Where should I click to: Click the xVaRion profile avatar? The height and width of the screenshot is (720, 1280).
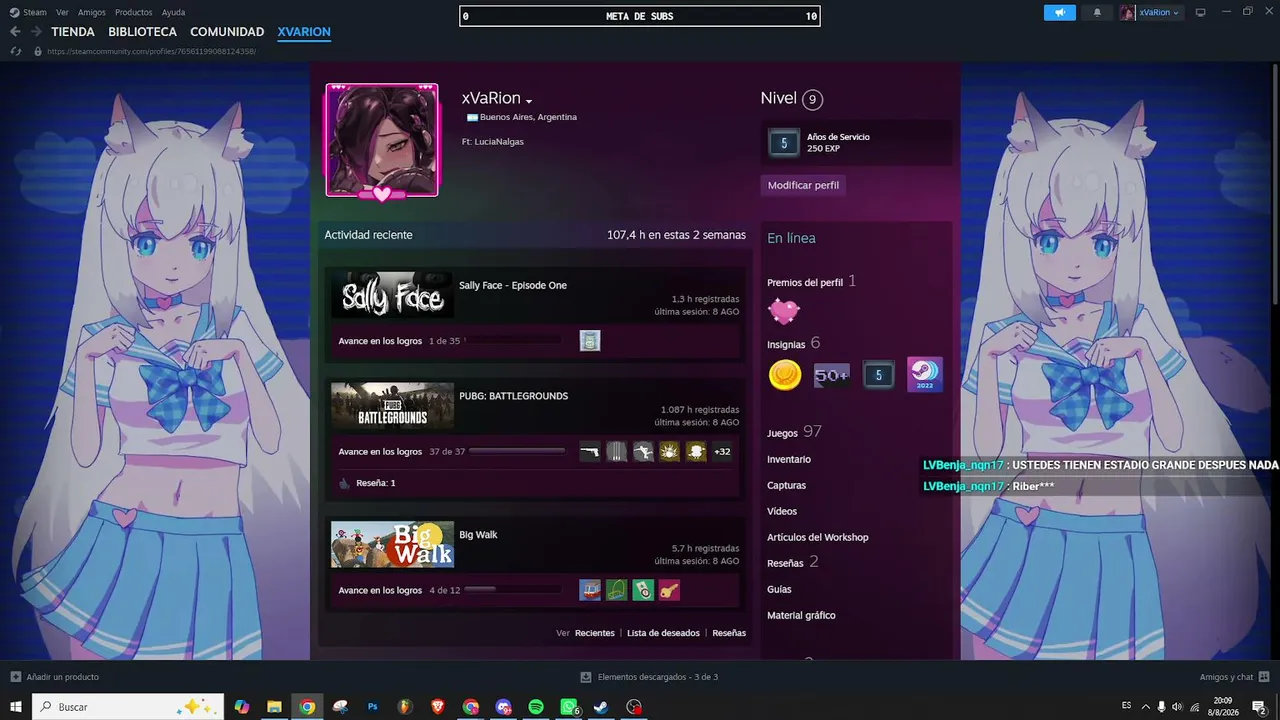pyautogui.click(x=381, y=140)
